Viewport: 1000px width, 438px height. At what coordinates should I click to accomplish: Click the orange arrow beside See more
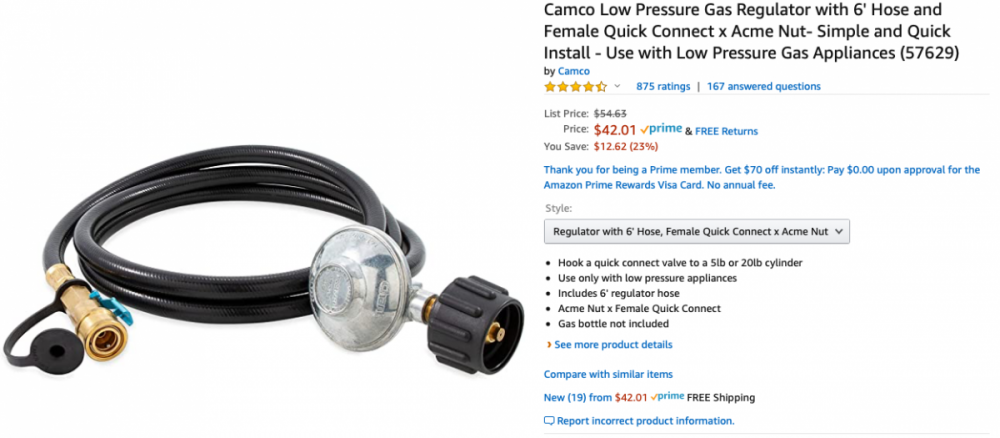548,345
